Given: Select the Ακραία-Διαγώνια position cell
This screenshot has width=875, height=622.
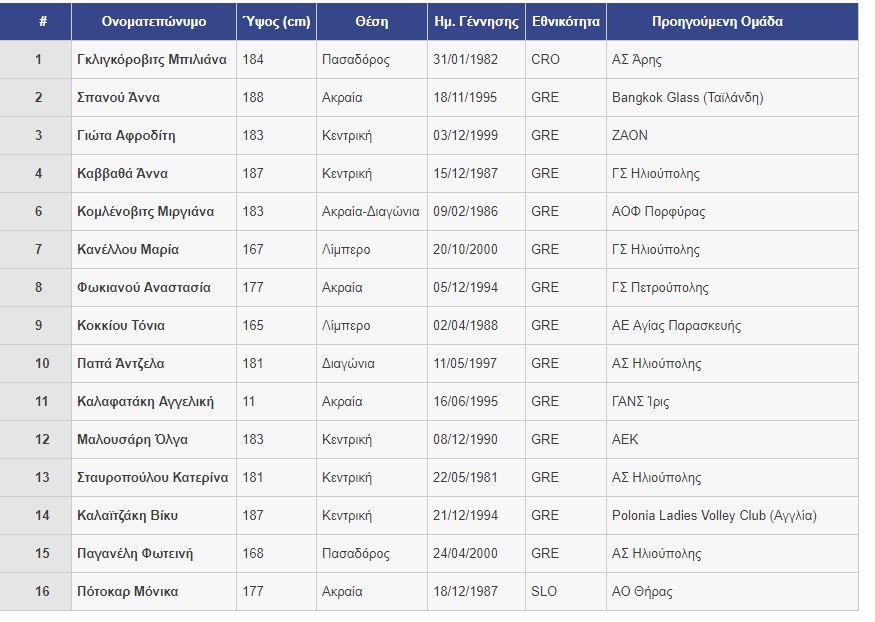Looking at the screenshot, I should click(x=372, y=211).
